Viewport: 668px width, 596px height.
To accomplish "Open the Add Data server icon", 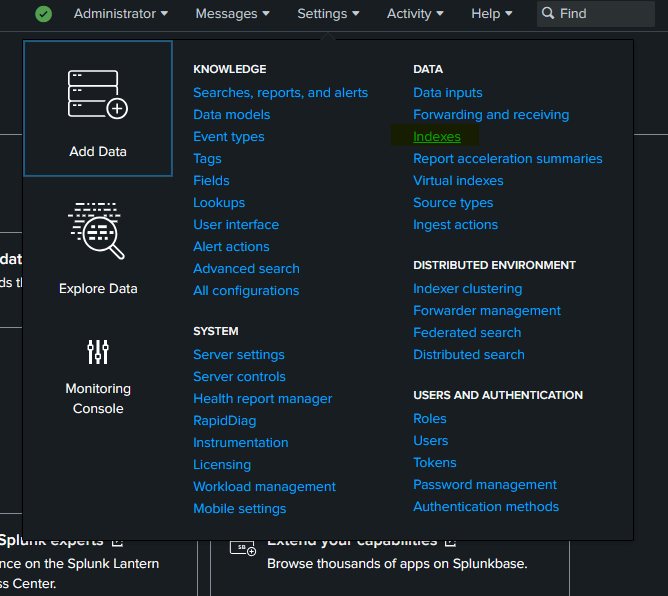I will point(98,95).
